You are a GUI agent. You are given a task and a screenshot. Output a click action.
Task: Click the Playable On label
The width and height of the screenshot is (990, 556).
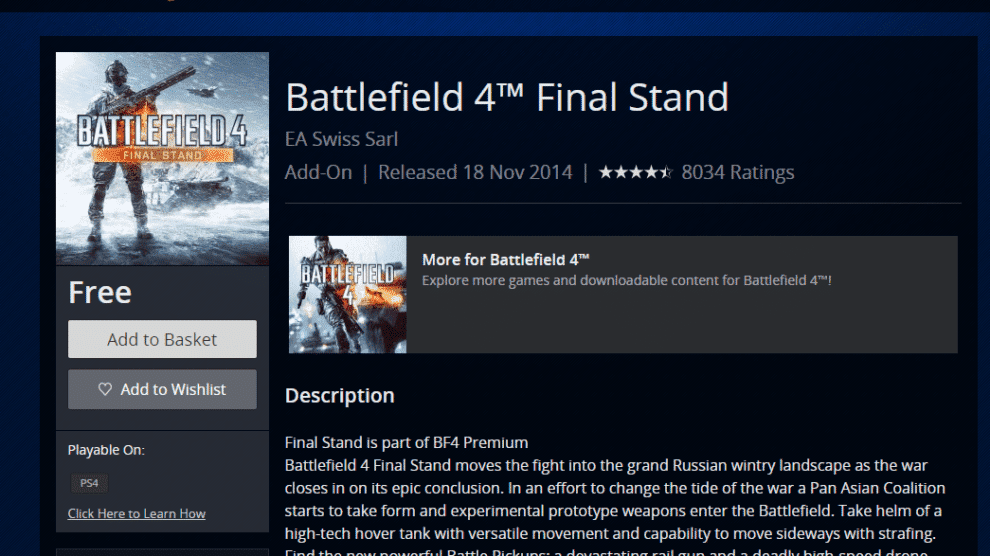pos(106,450)
